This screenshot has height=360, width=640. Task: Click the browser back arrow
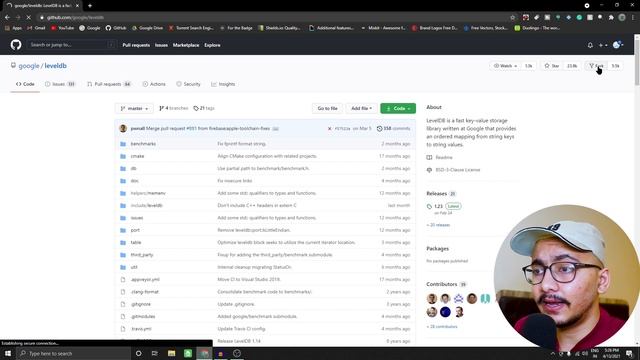tap(7, 18)
